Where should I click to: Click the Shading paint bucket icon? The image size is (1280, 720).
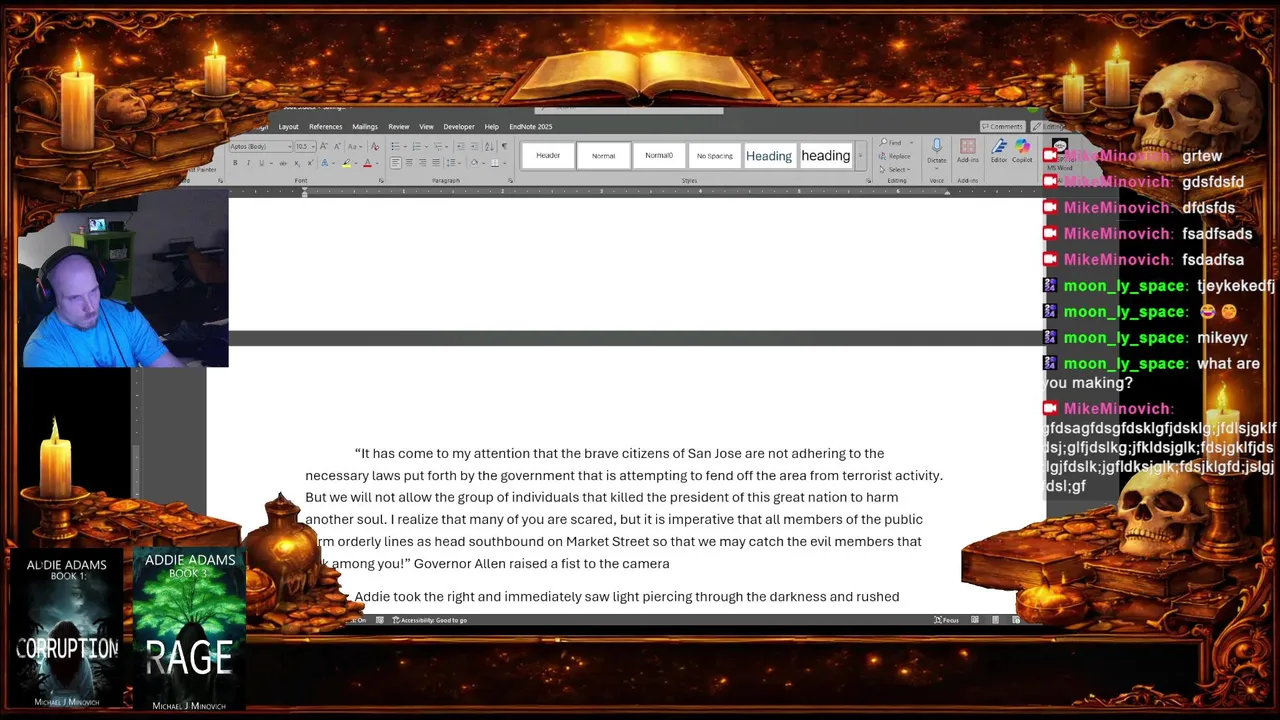click(x=474, y=163)
